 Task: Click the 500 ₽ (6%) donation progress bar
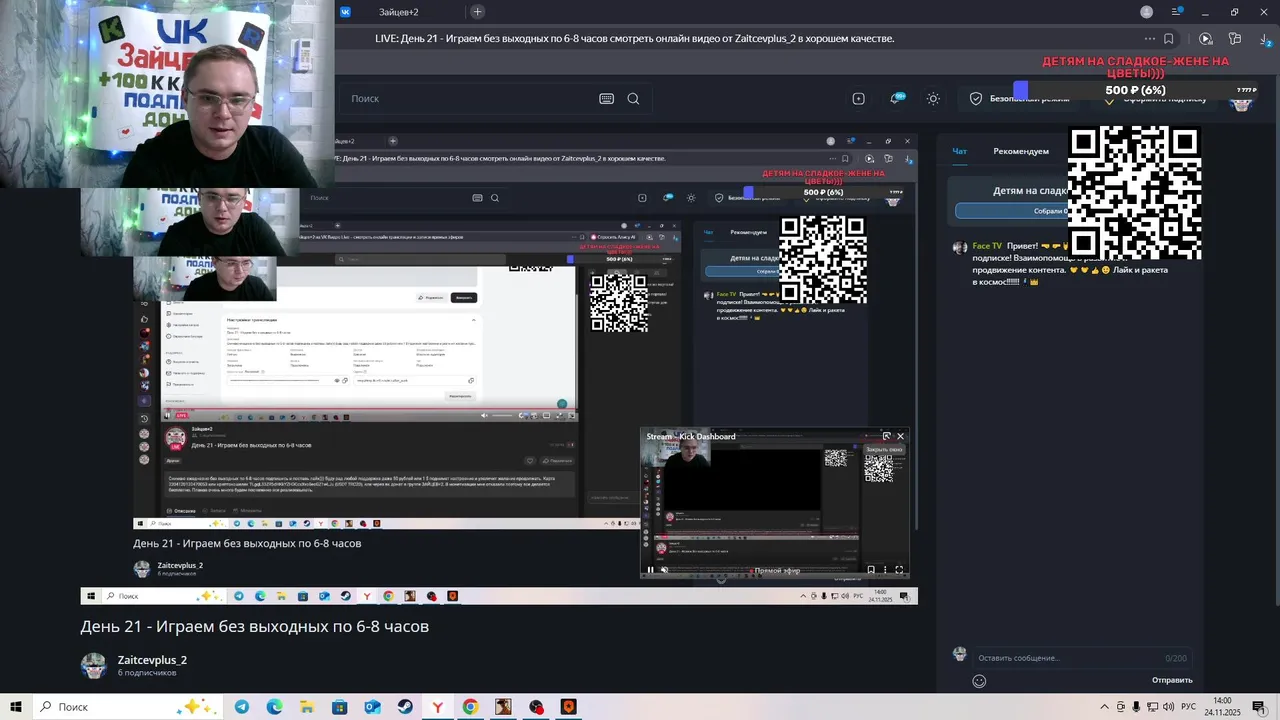[x=1135, y=90]
